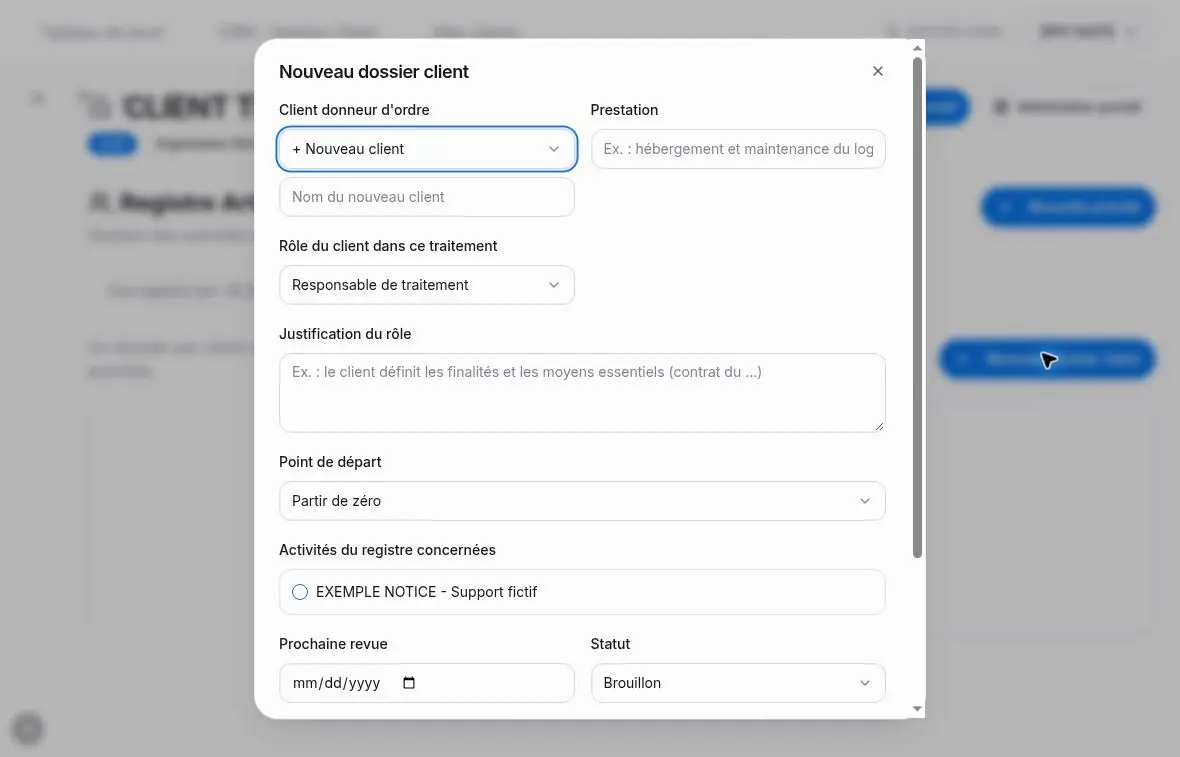Open the Rôle du client dropdown

coord(427,285)
